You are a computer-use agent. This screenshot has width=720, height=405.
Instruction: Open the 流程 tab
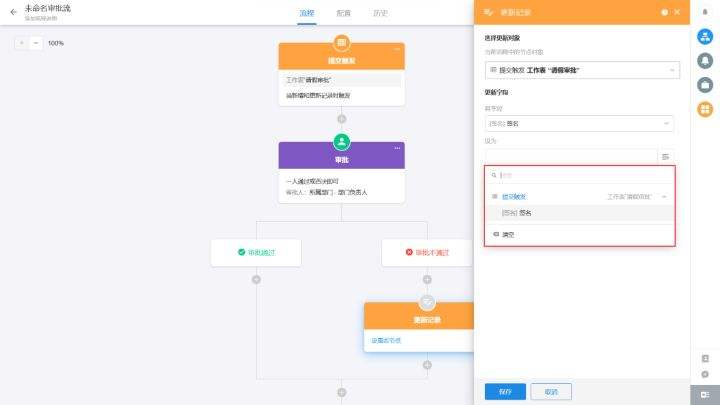(x=307, y=13)
